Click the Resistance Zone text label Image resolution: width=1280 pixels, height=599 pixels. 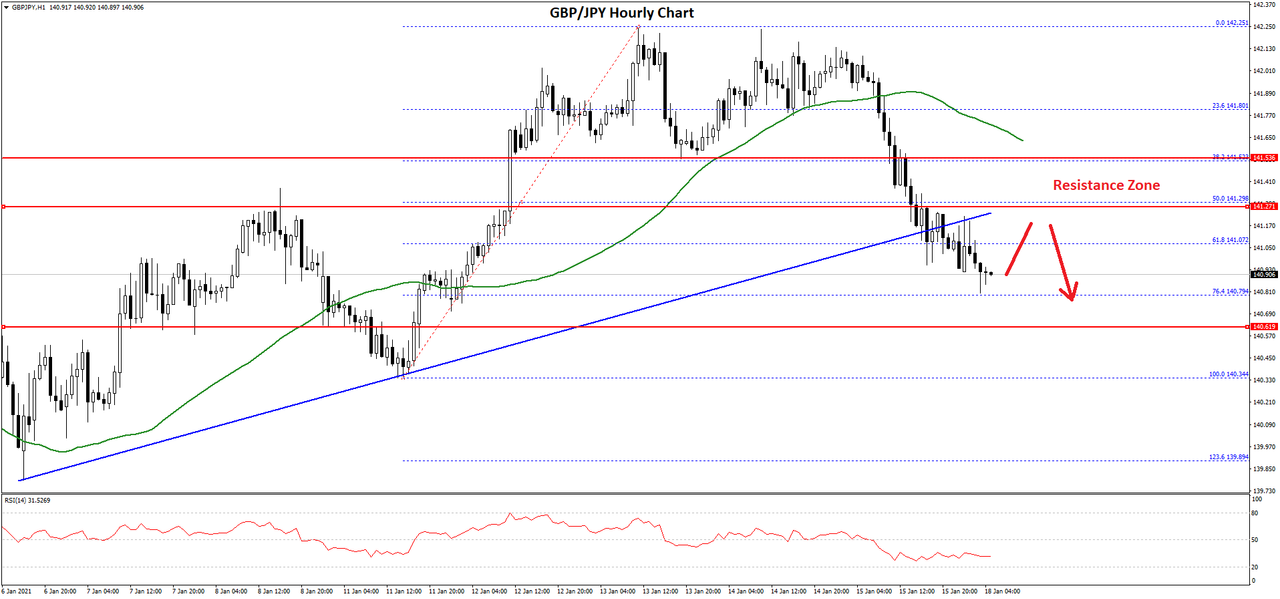[x=1105, y=185]
